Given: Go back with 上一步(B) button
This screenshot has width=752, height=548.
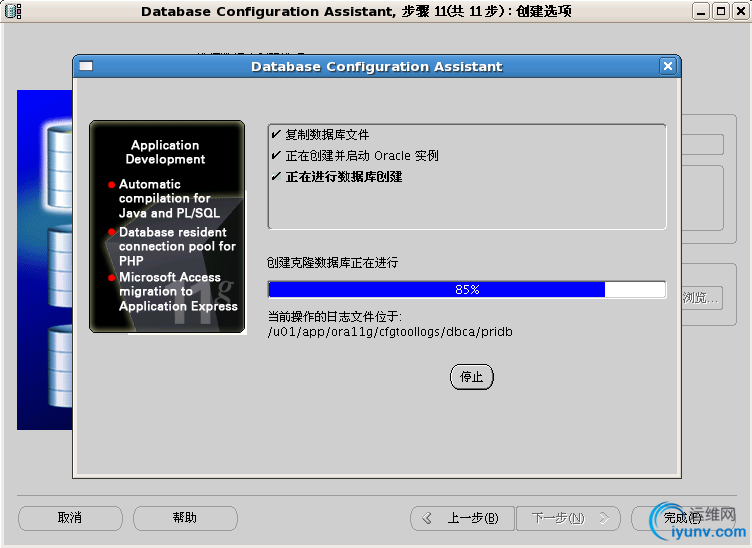Looking at the screenshot, I should (x=462, y=518).
